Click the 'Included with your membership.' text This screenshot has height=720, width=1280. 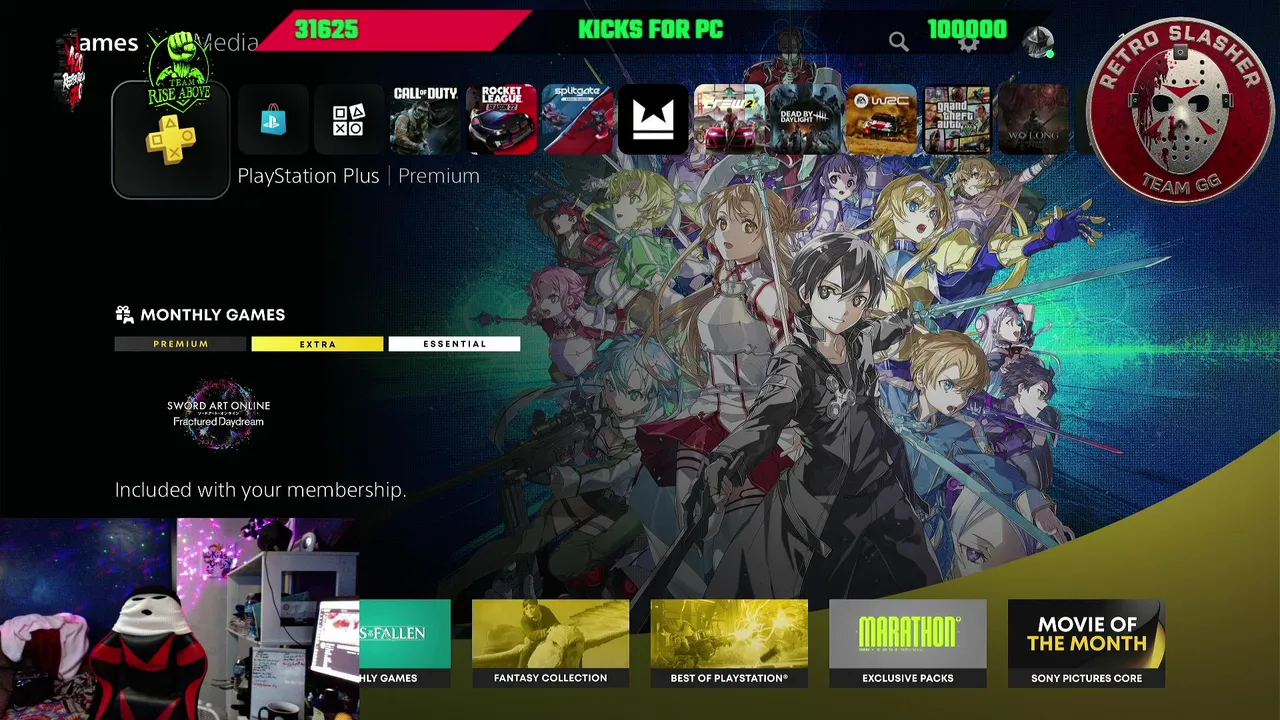[x=260, y=490]
